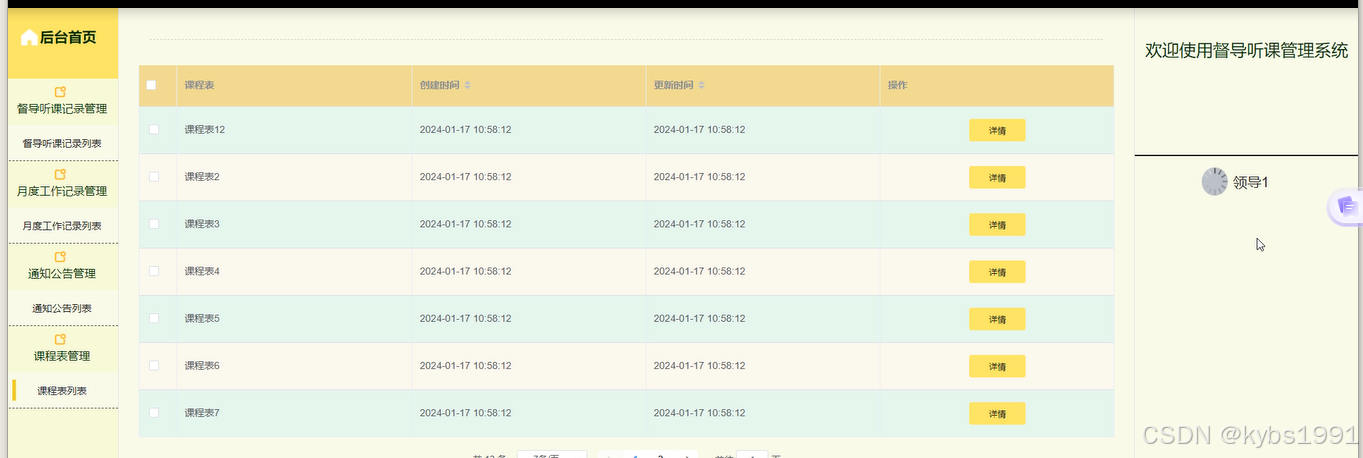Click the home icon beside 后台首页

pyautogui.click(x=29, y=38)
